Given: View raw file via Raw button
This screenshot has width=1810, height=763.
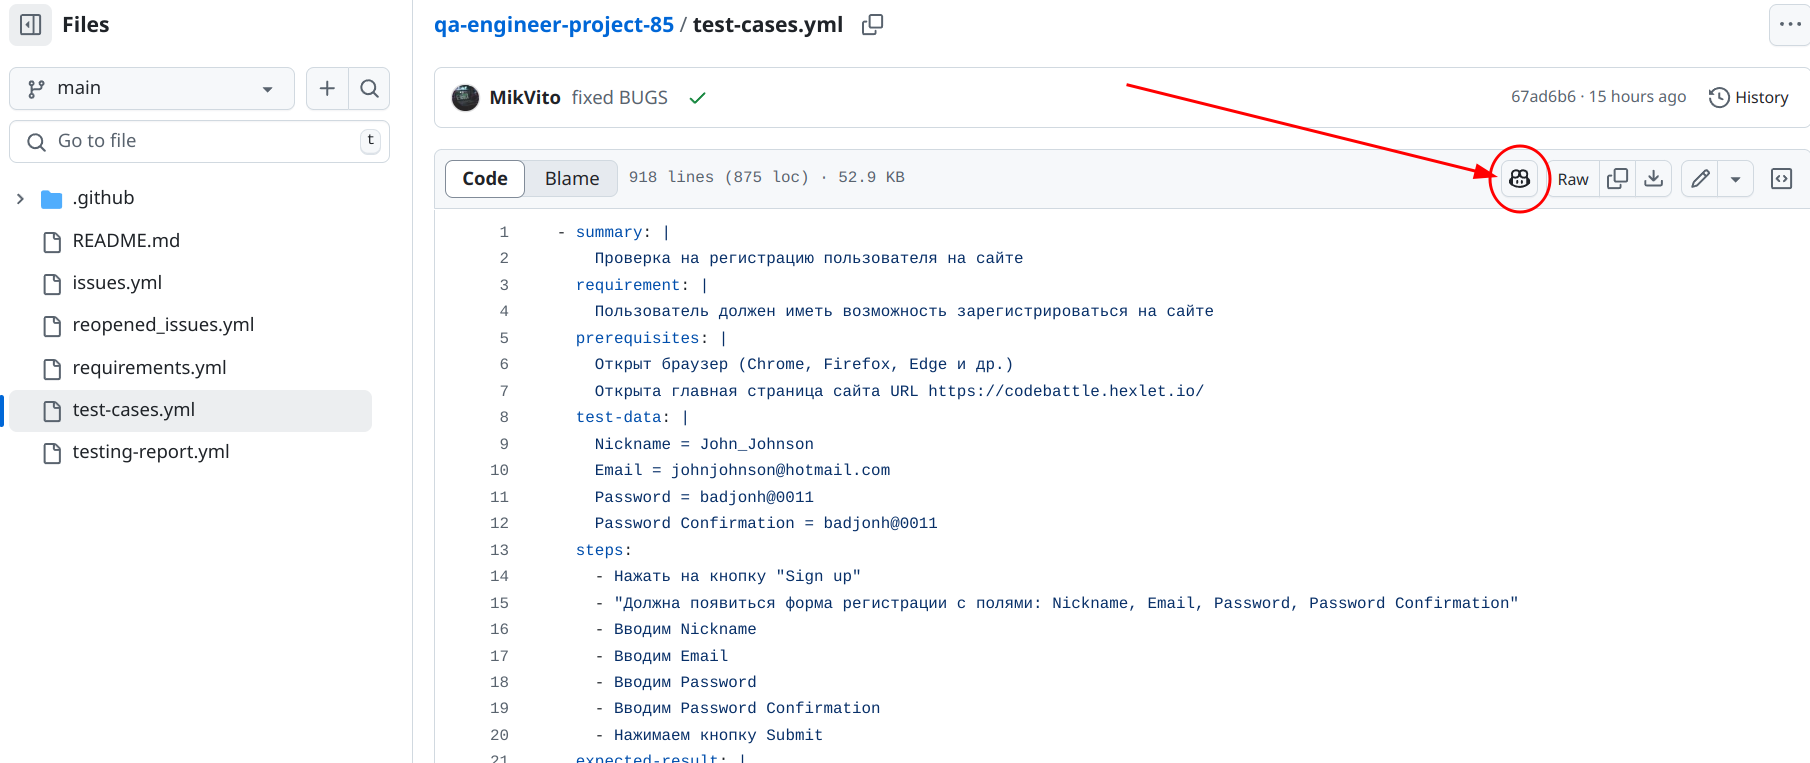Looking at the screenshot, I should tap(1572, 179).
